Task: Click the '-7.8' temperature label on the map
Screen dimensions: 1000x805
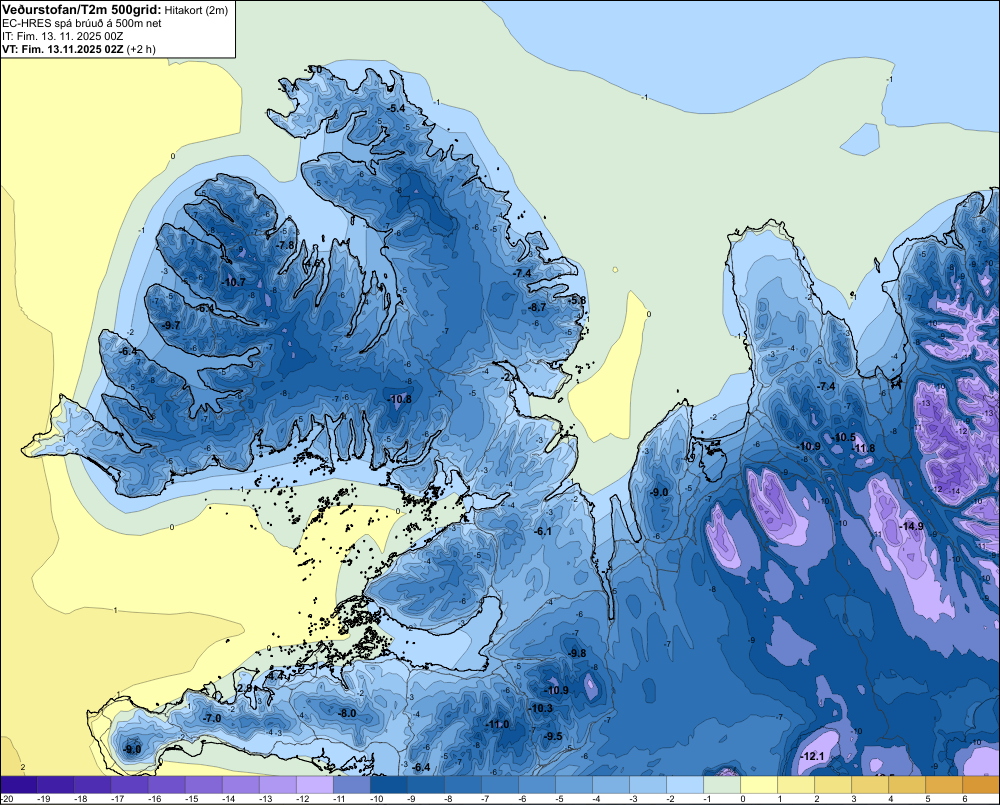Action: (286, 245)
